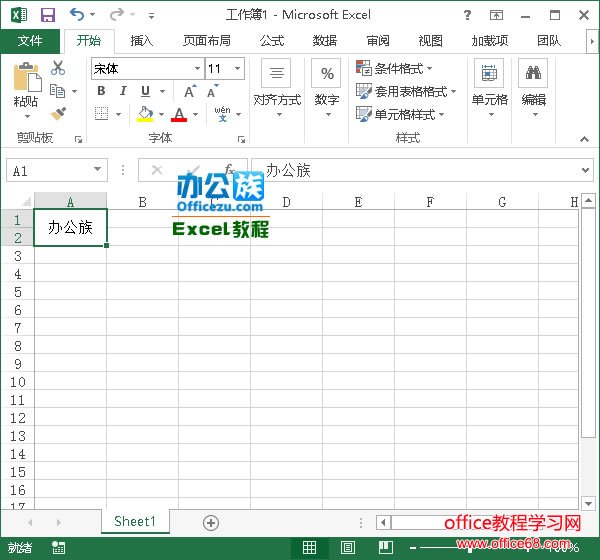Switch to Normal view icon

tap(309, 548)
